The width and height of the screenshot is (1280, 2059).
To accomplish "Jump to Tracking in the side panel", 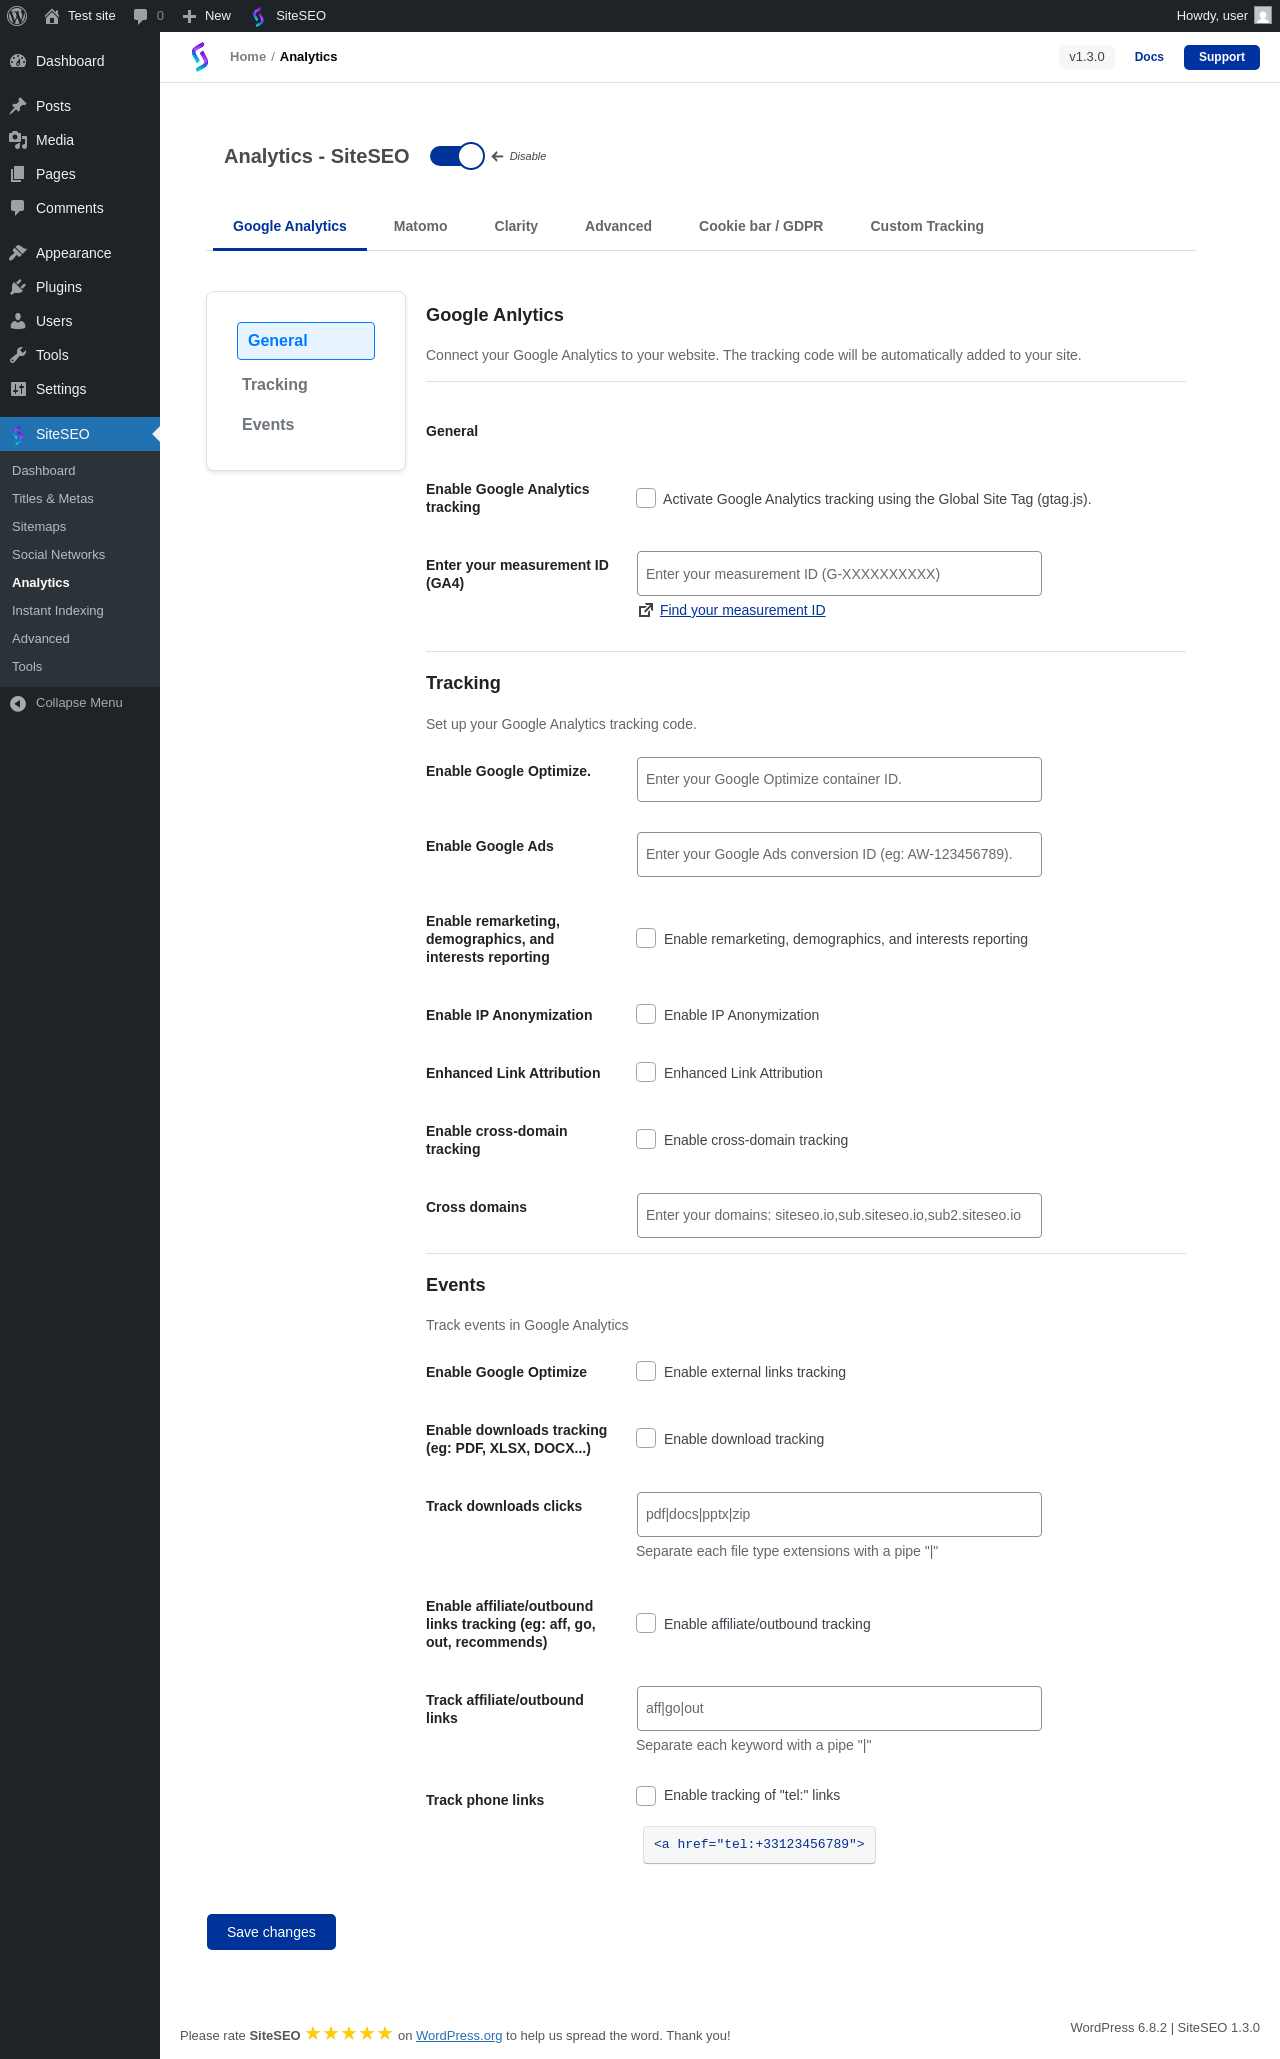I will click(x=275, y=385).
